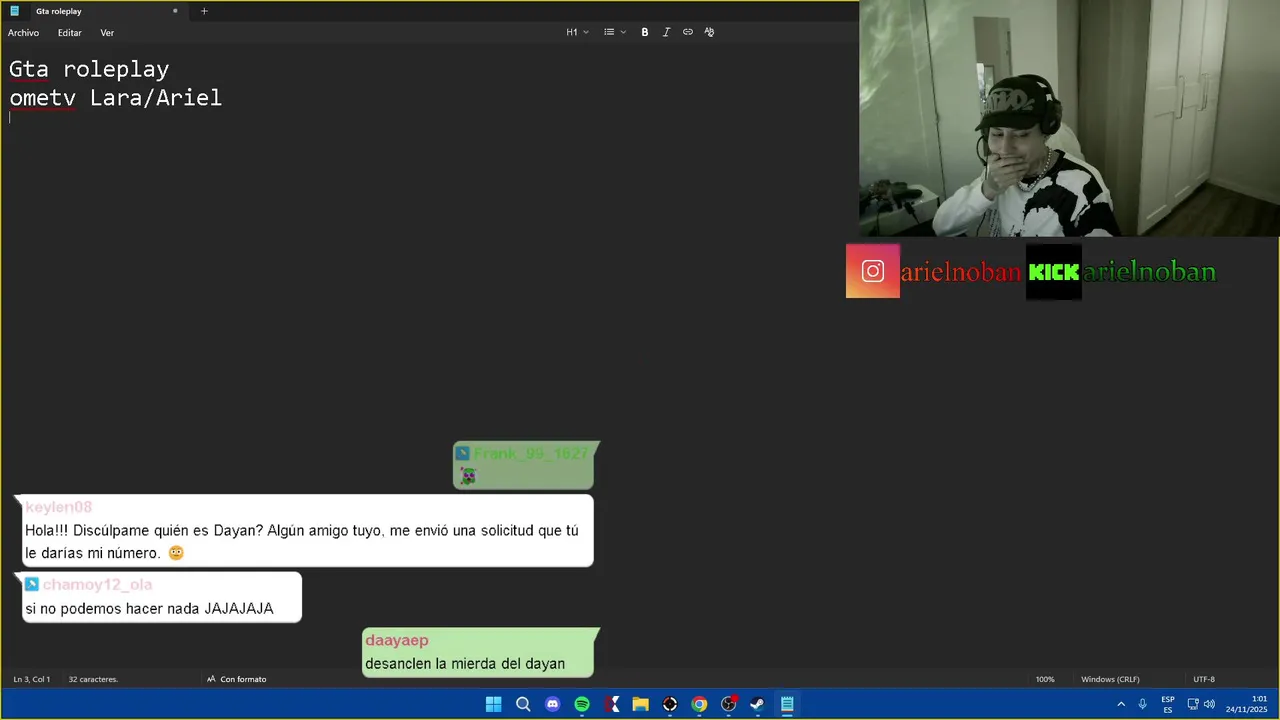Click the Frank_99_1827 username in chat

click(530, 454)
